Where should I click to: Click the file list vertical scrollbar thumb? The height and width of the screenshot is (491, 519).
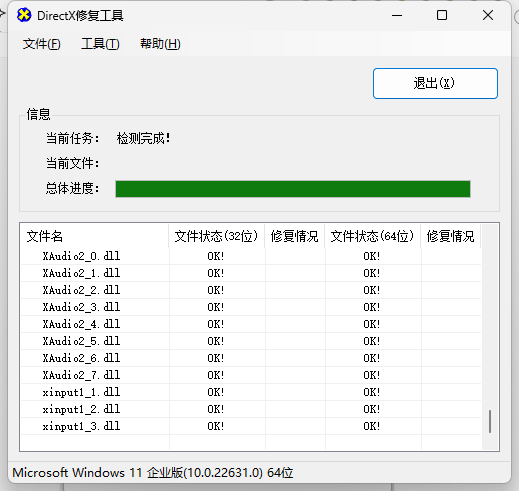tap(490, 421)
